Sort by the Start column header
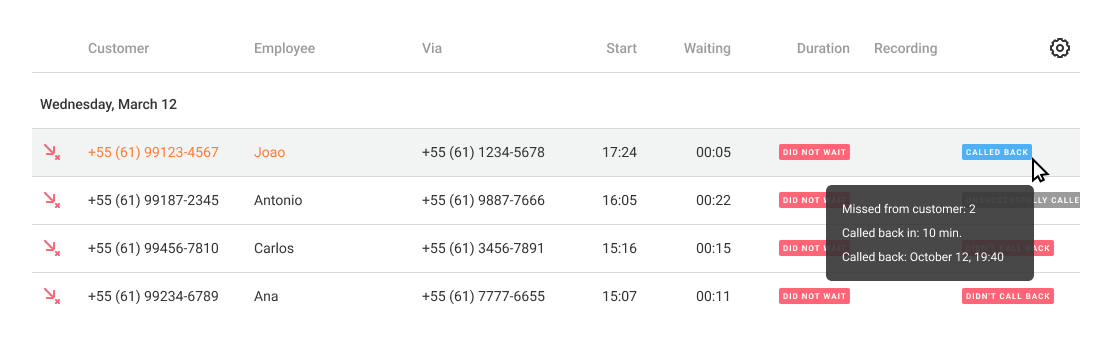Viewport: 1112px width, 360px height. pos(621,49)
